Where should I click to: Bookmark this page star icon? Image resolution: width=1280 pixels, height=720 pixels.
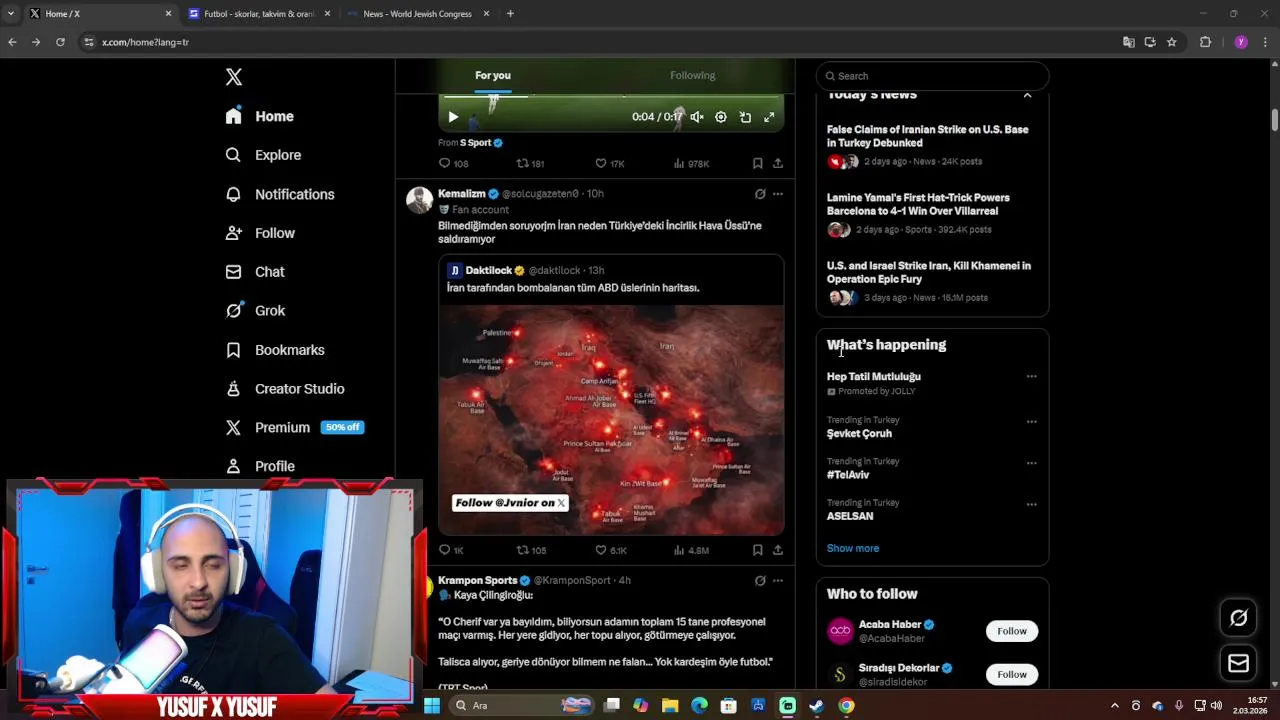coord(1172,42)
